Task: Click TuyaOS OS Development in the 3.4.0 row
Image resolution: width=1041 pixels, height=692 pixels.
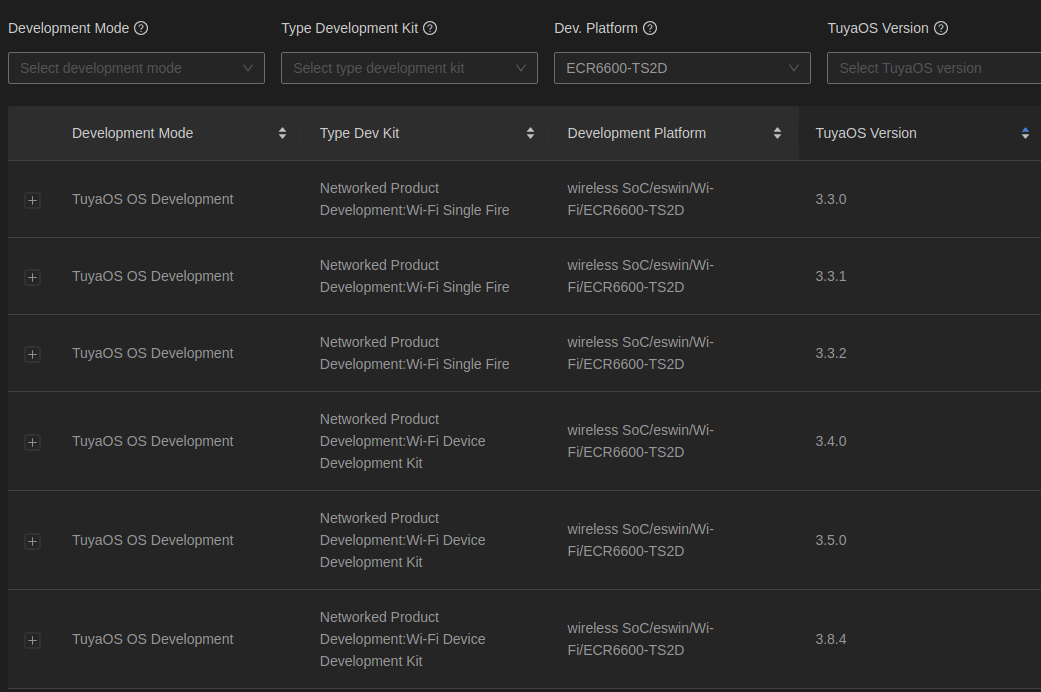Action: (153, 441)
